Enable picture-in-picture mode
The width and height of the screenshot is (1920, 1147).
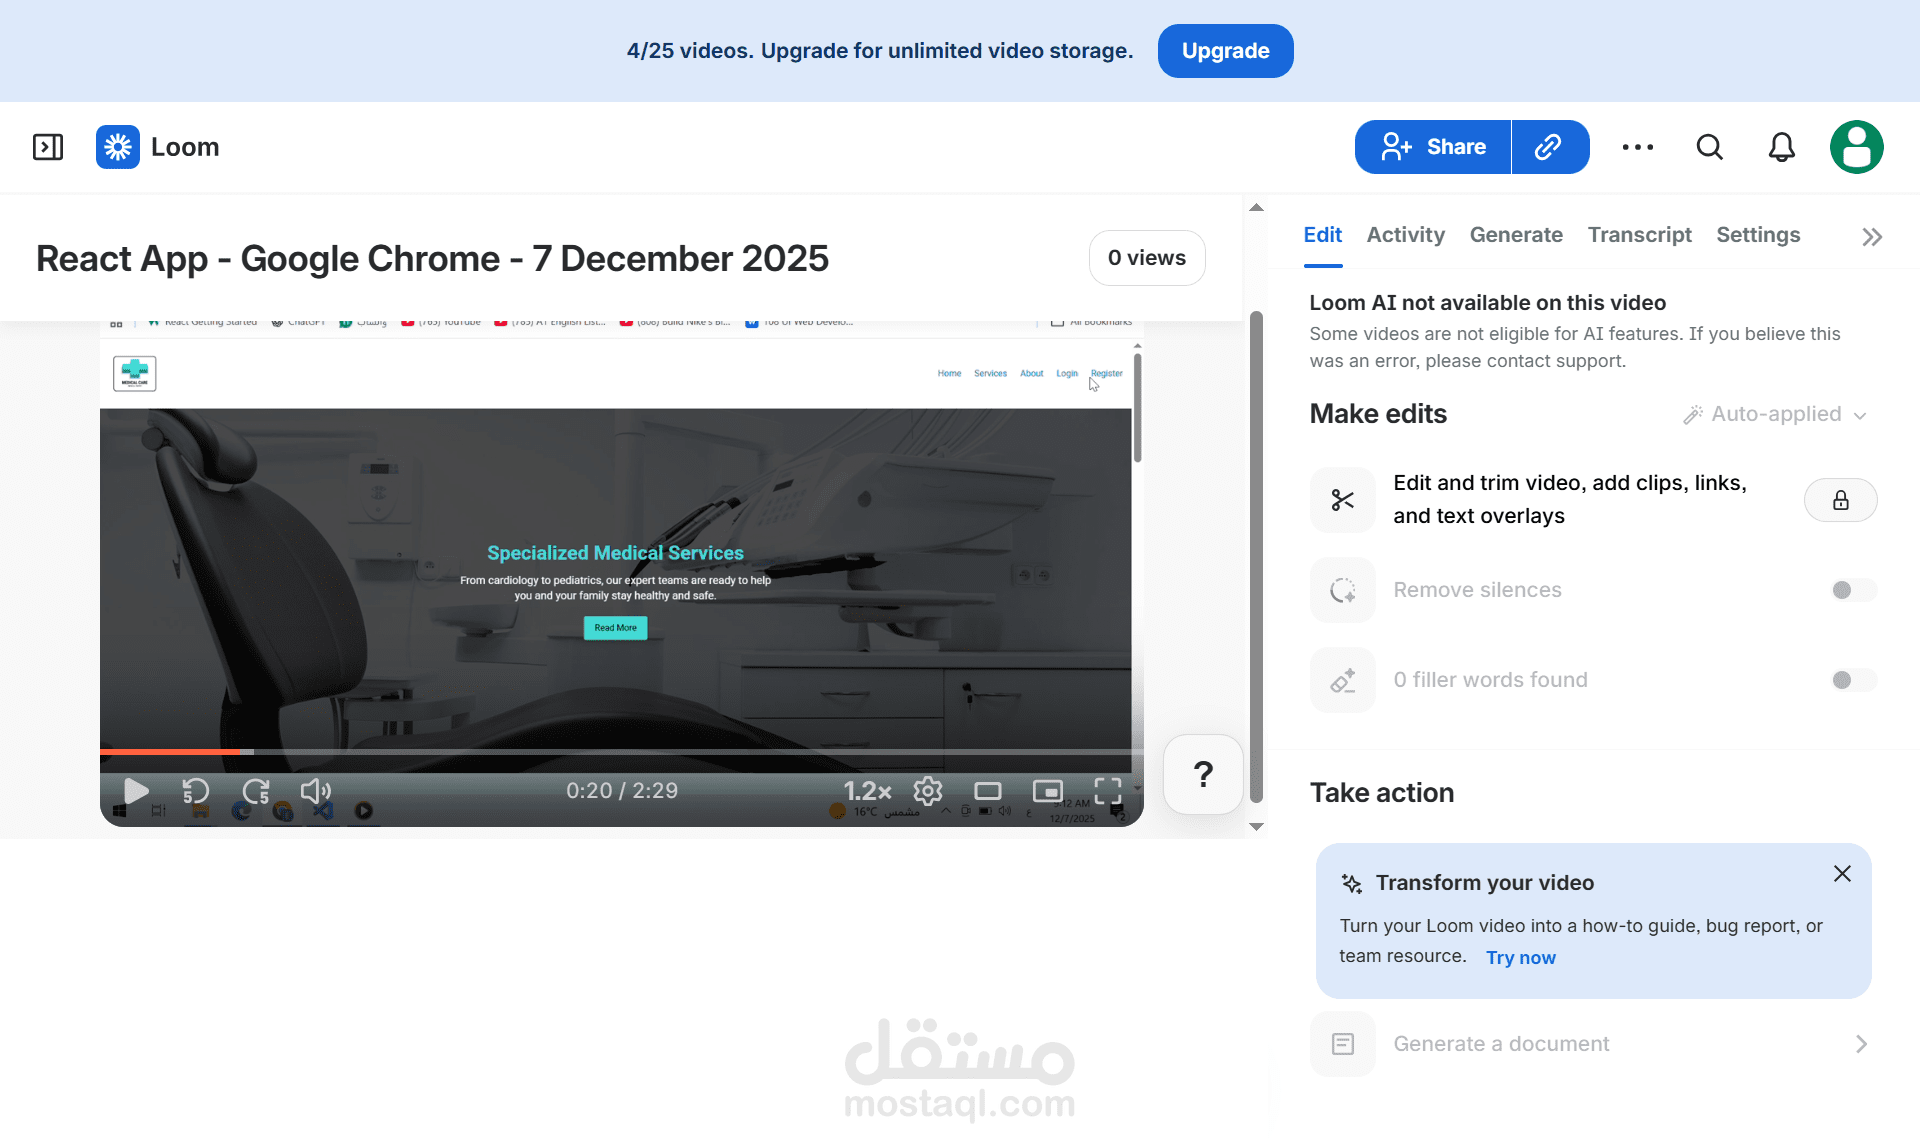[x=1048, y=791]
